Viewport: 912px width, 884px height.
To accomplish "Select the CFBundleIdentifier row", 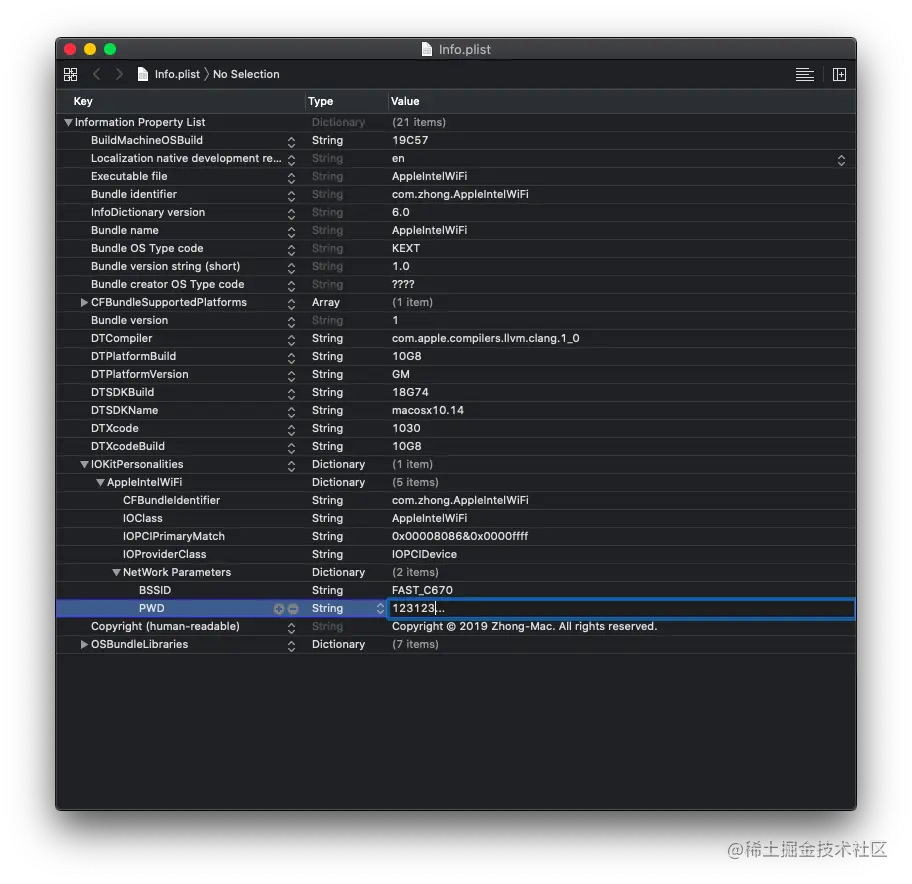I will click(455, 500).
